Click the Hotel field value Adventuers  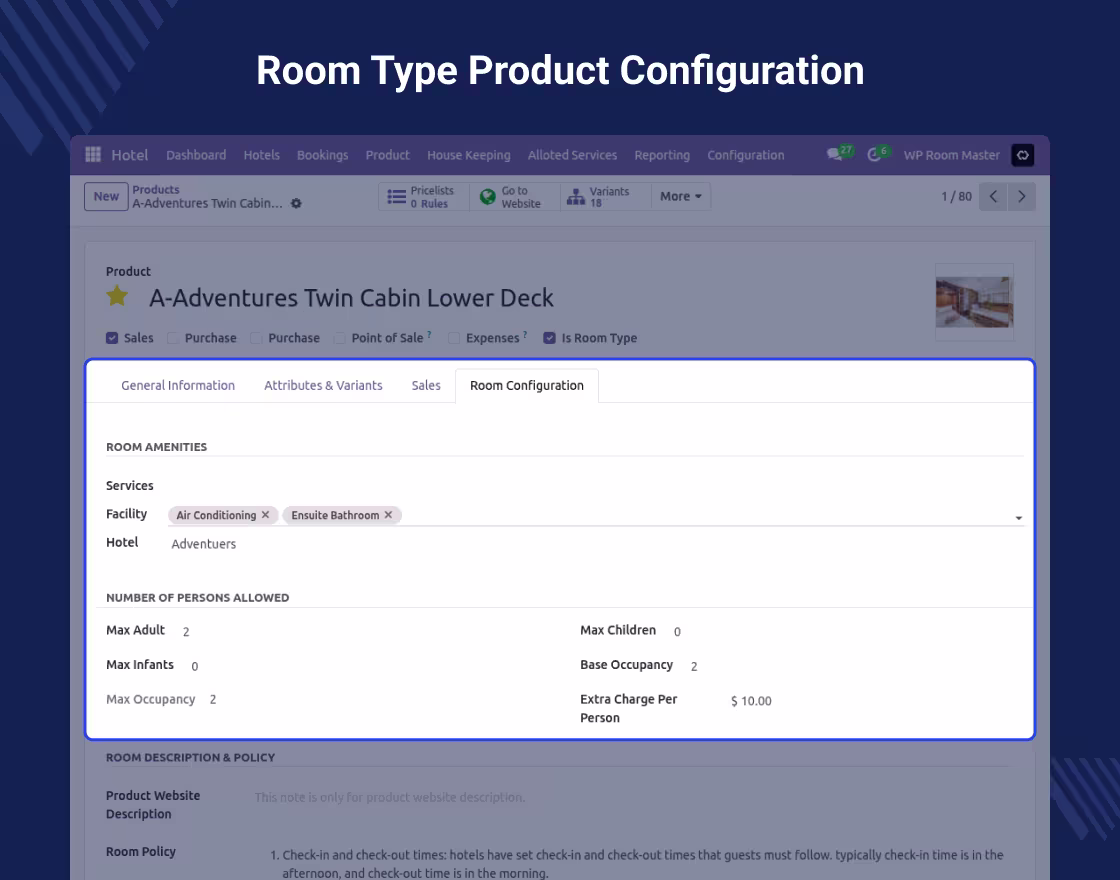(204, 544)
